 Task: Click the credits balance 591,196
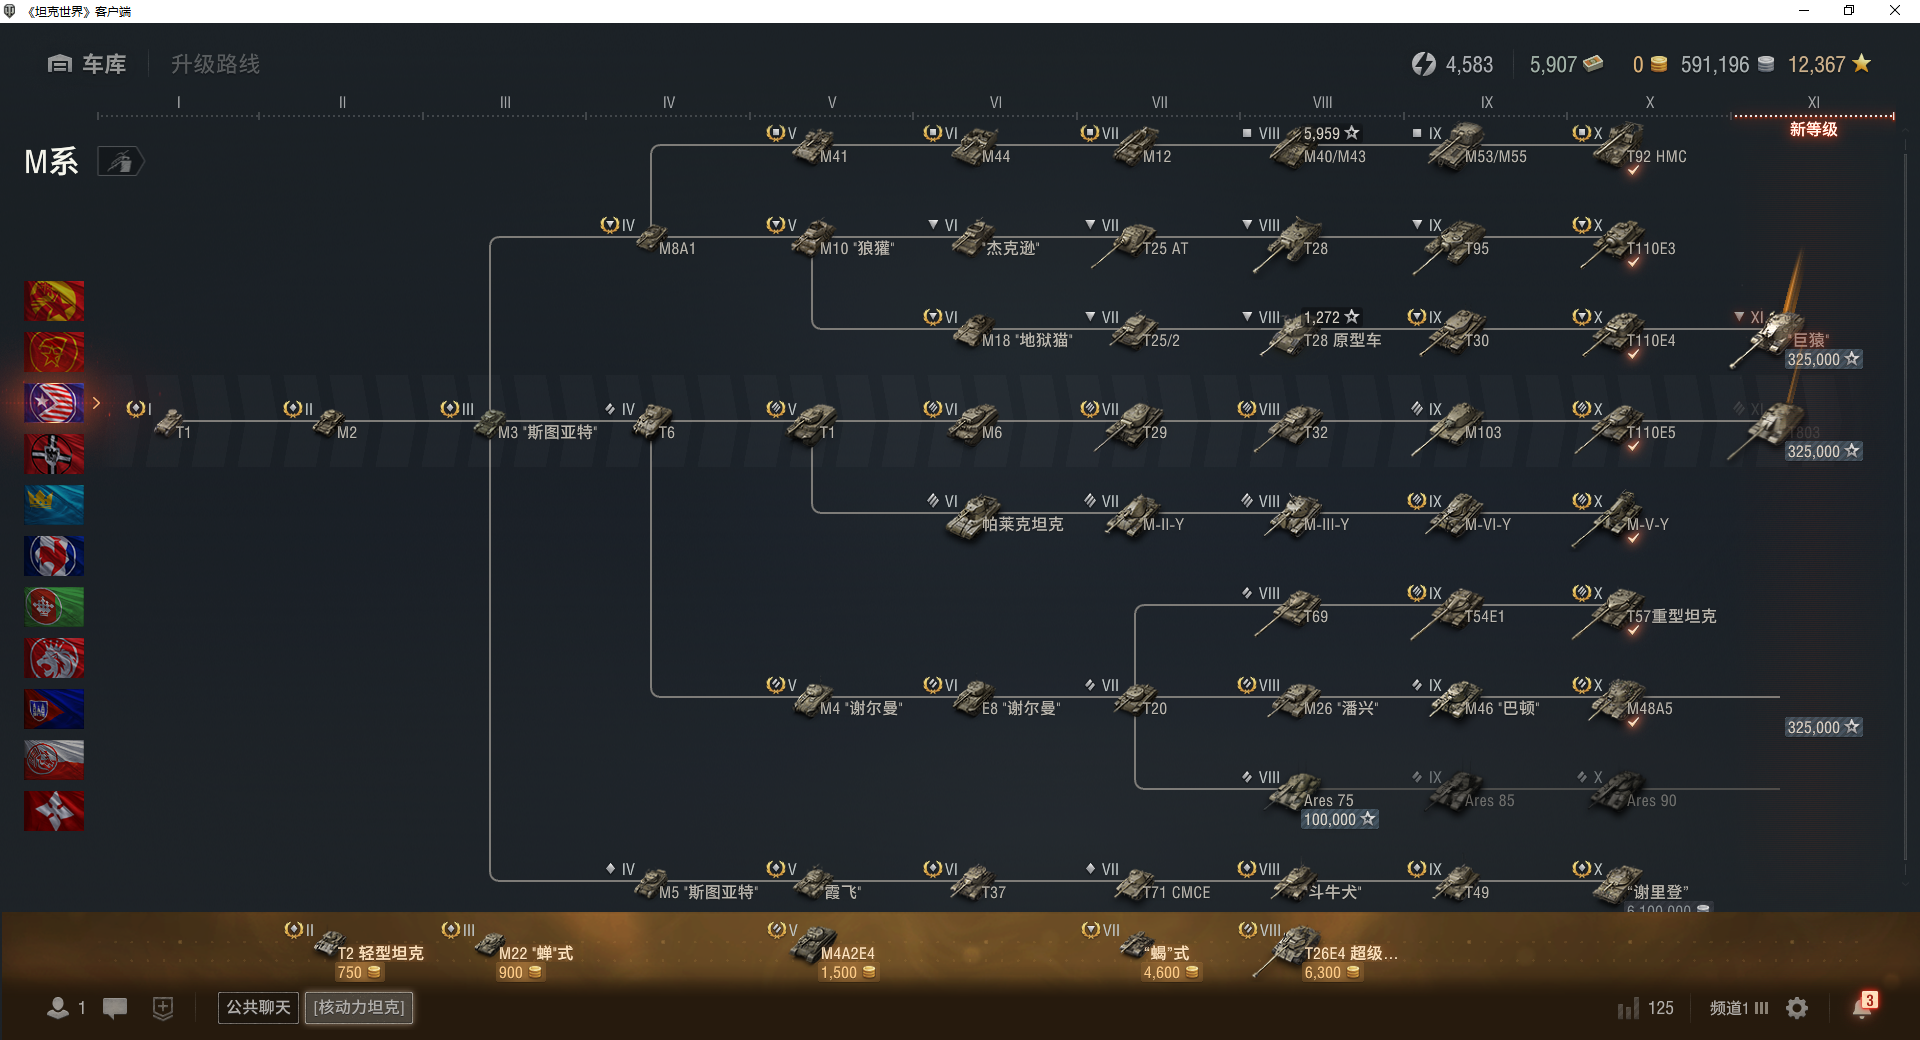[x=1727, y=64]
